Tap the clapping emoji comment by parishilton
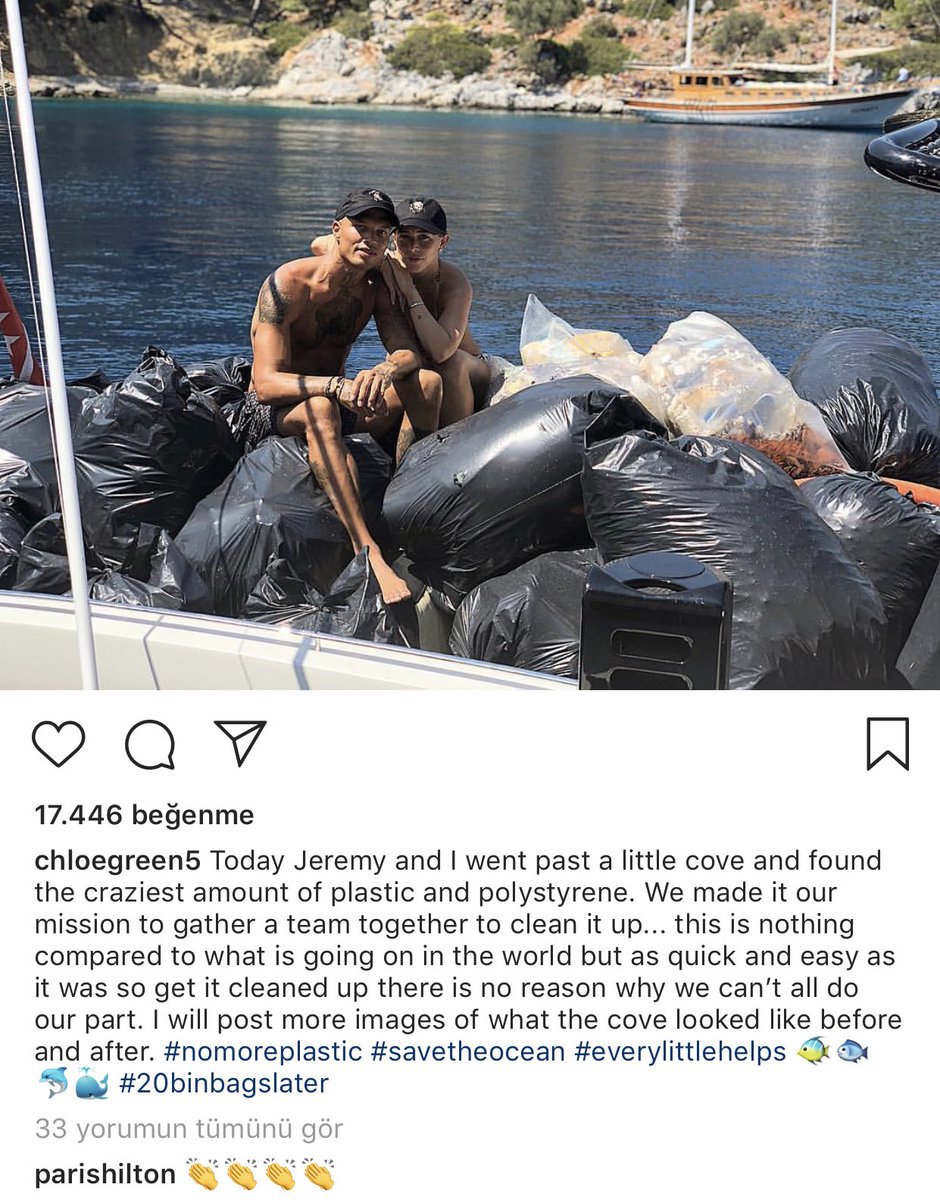This screenshot has height=1200, width=940. (260, 1174)
